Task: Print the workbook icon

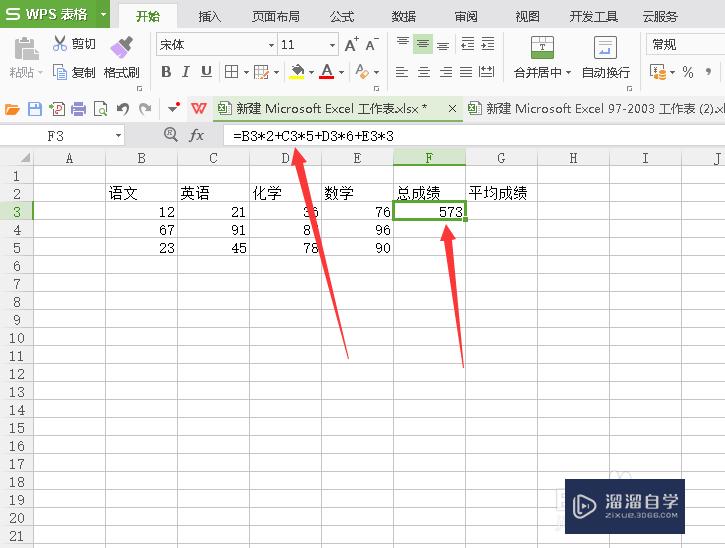Action: point(79,109)
